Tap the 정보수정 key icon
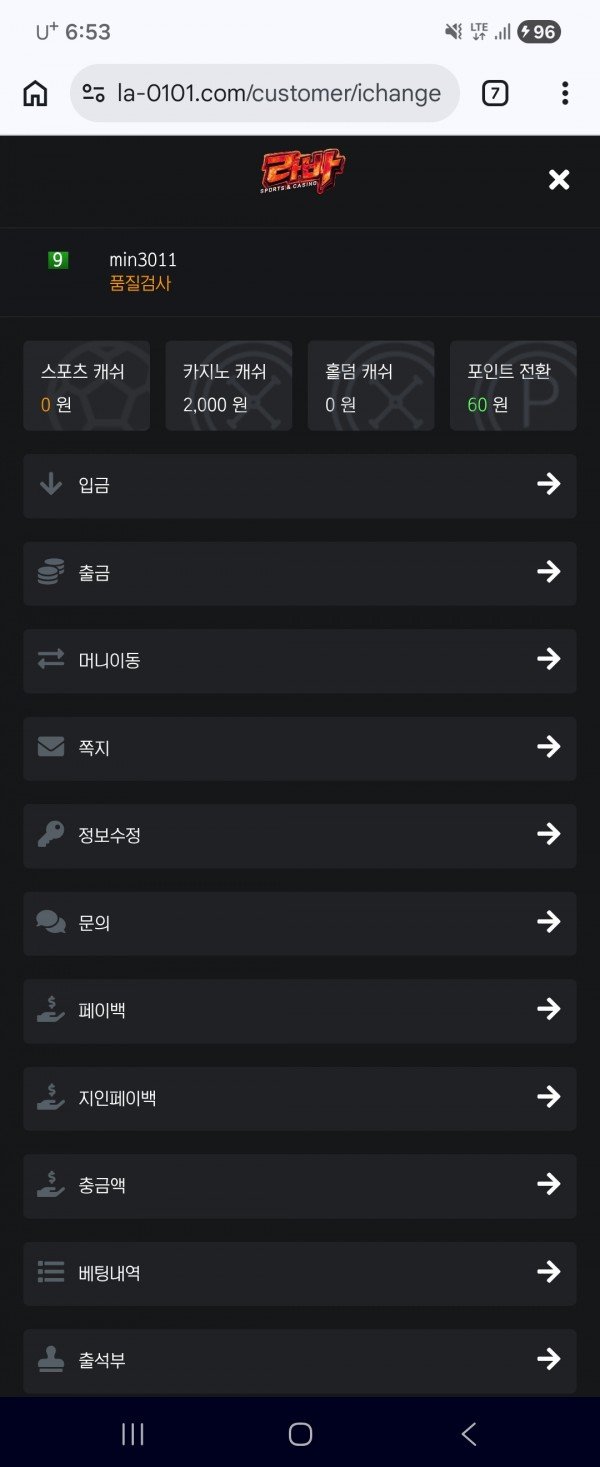600x1467 pixels. click(x=51, y=835)
